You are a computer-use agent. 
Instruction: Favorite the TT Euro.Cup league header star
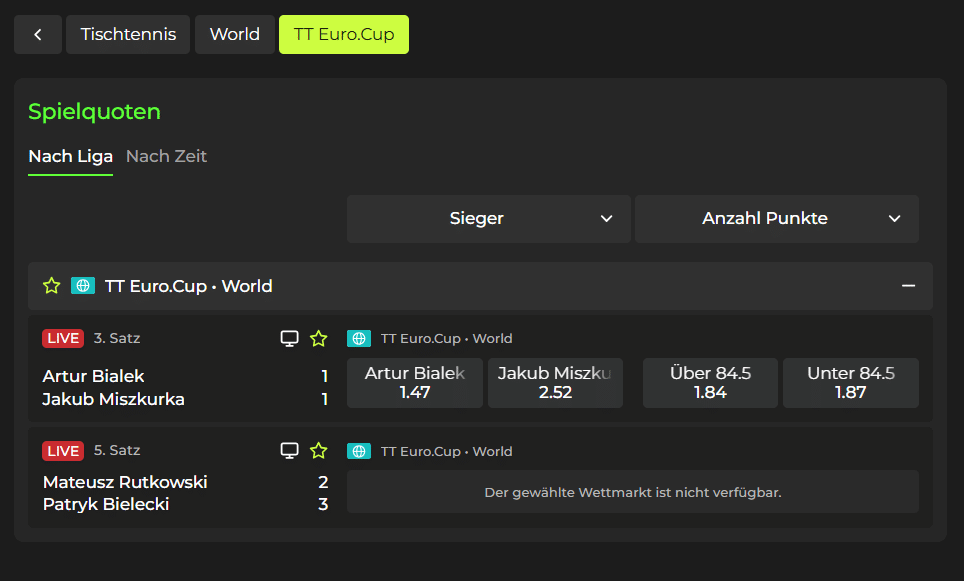pos(52,286)
